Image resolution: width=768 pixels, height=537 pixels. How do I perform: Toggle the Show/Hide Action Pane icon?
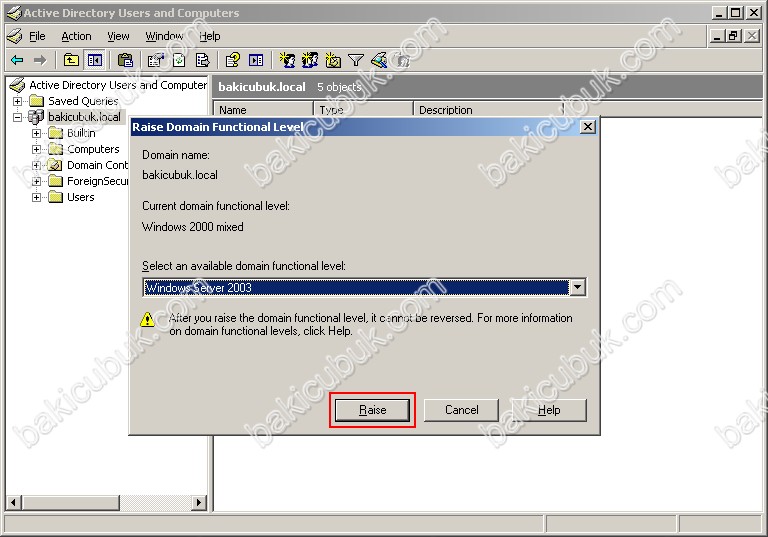tap(256, 60)
